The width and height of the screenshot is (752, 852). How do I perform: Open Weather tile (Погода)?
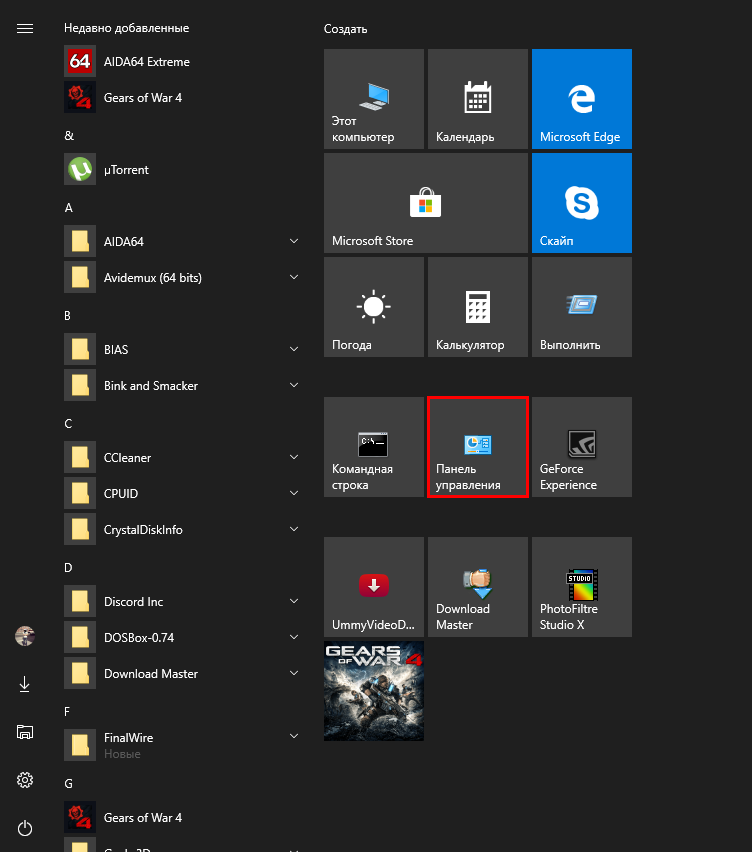click(374, 307)
